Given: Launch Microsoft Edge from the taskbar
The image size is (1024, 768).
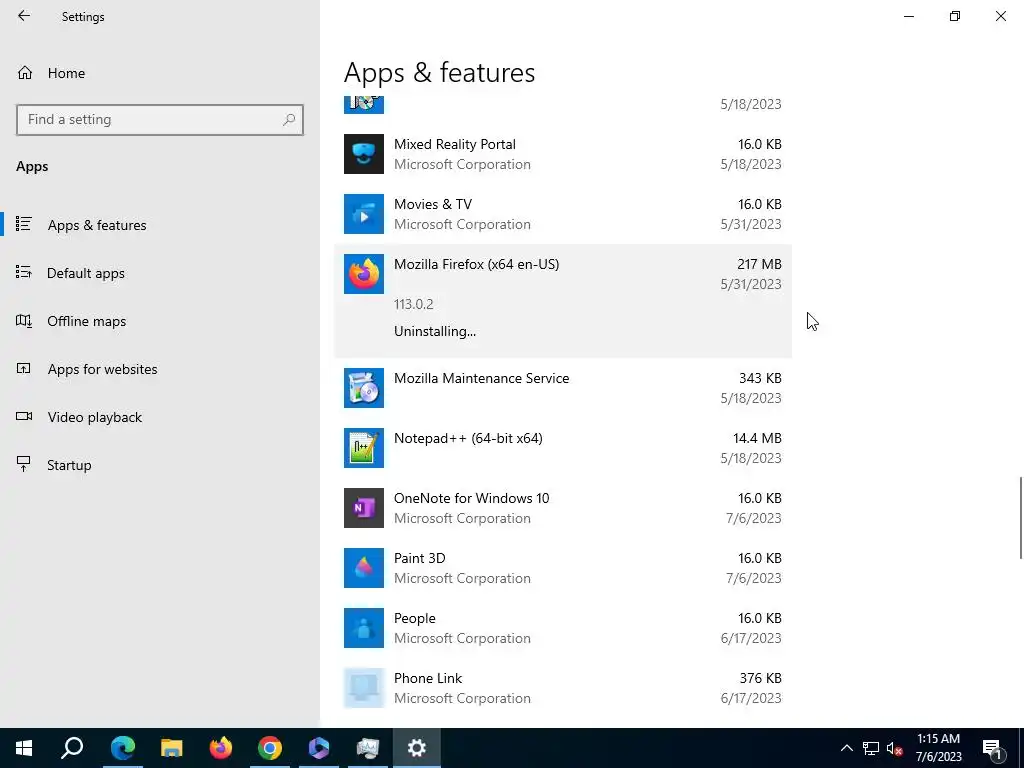Looking at the screenshot, I should click(x=122, y=748).
